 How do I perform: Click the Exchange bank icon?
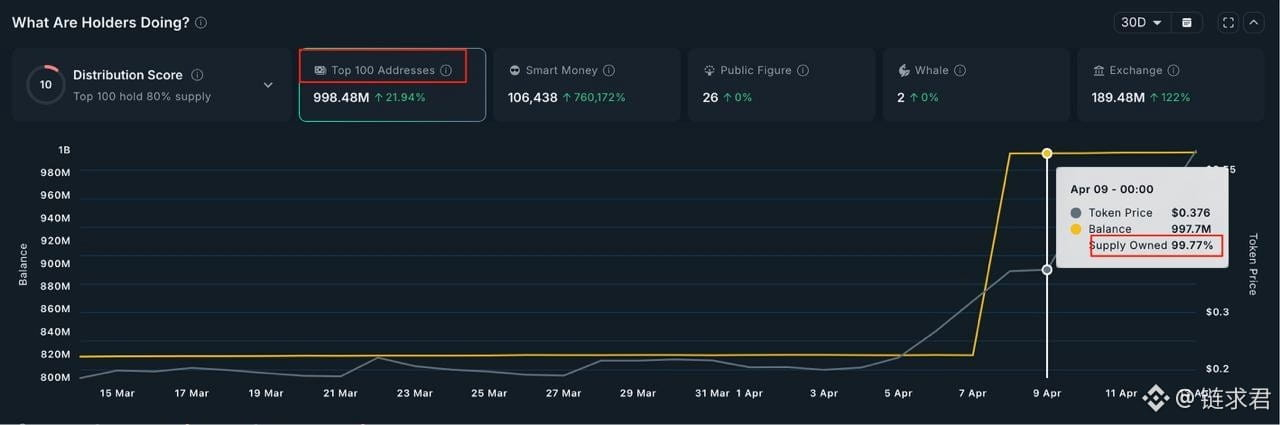(1099, 71)
